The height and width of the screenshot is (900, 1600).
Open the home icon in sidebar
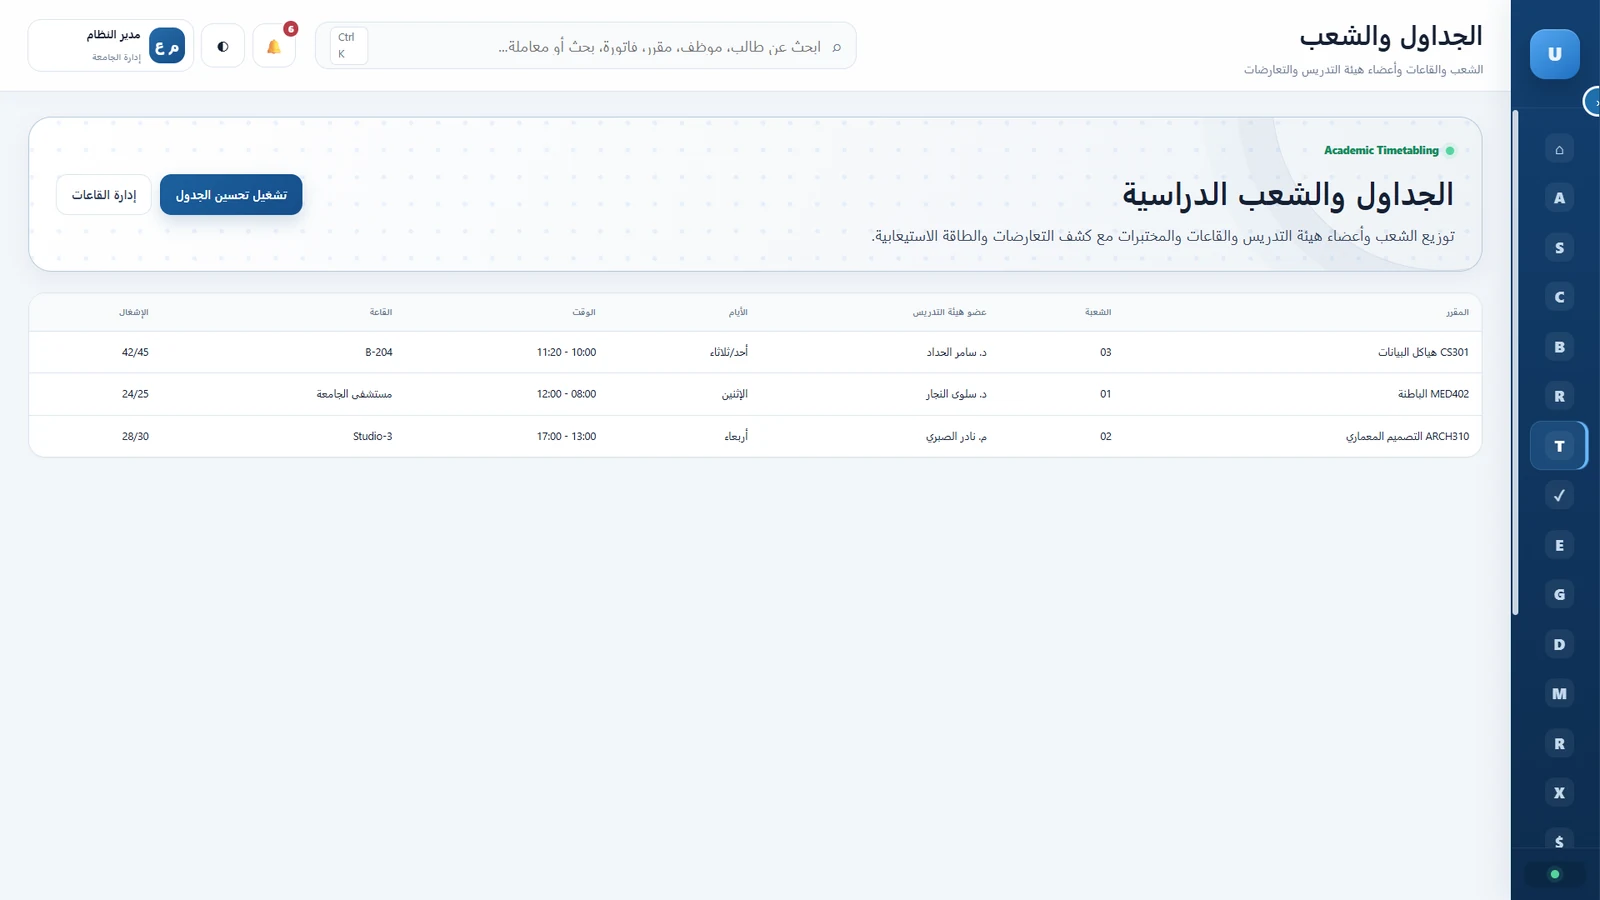click(1559, 149)
